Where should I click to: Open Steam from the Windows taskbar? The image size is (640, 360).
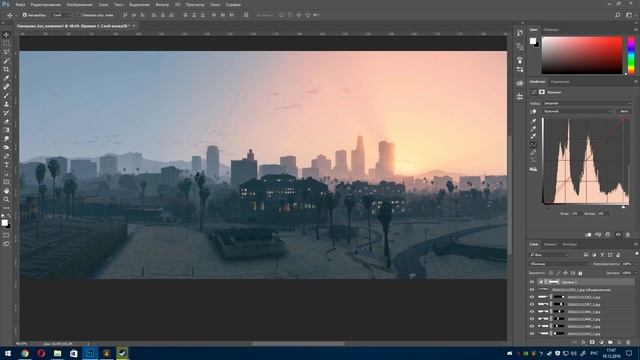(122, 353)
